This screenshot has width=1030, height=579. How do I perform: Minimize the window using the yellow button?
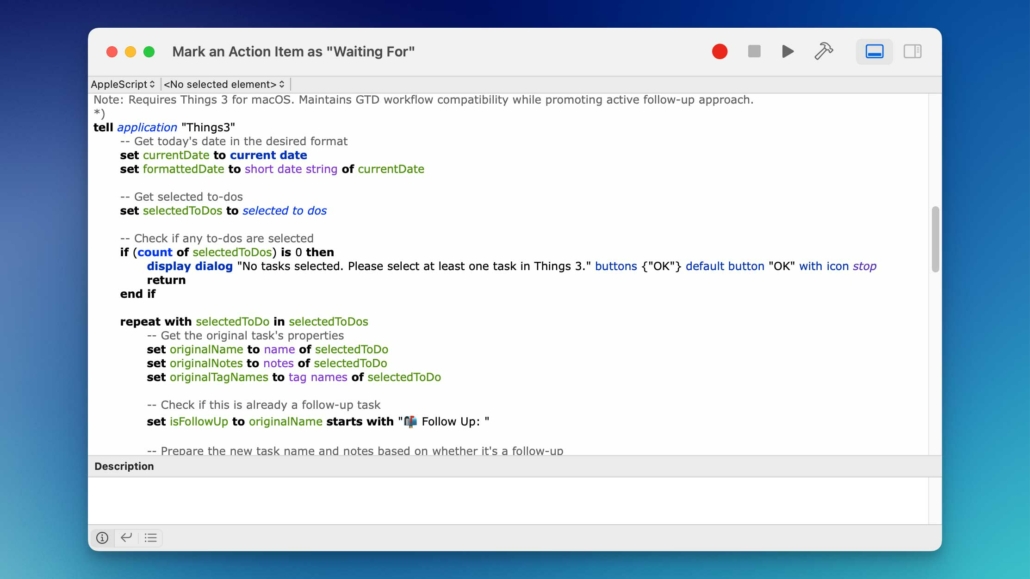click(130, 52)
